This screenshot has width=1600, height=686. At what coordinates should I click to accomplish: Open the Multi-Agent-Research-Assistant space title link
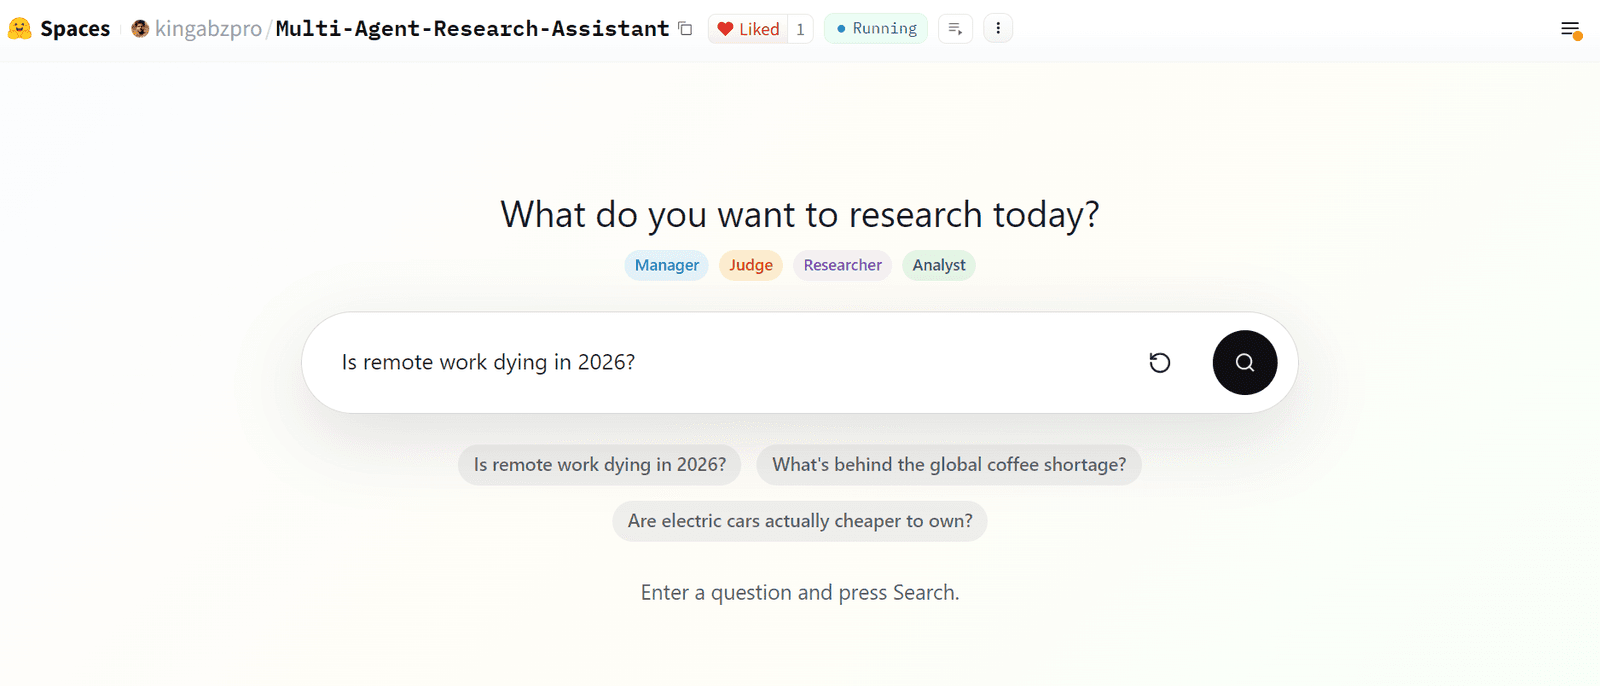pyautogui.click(x=472, y=29)
